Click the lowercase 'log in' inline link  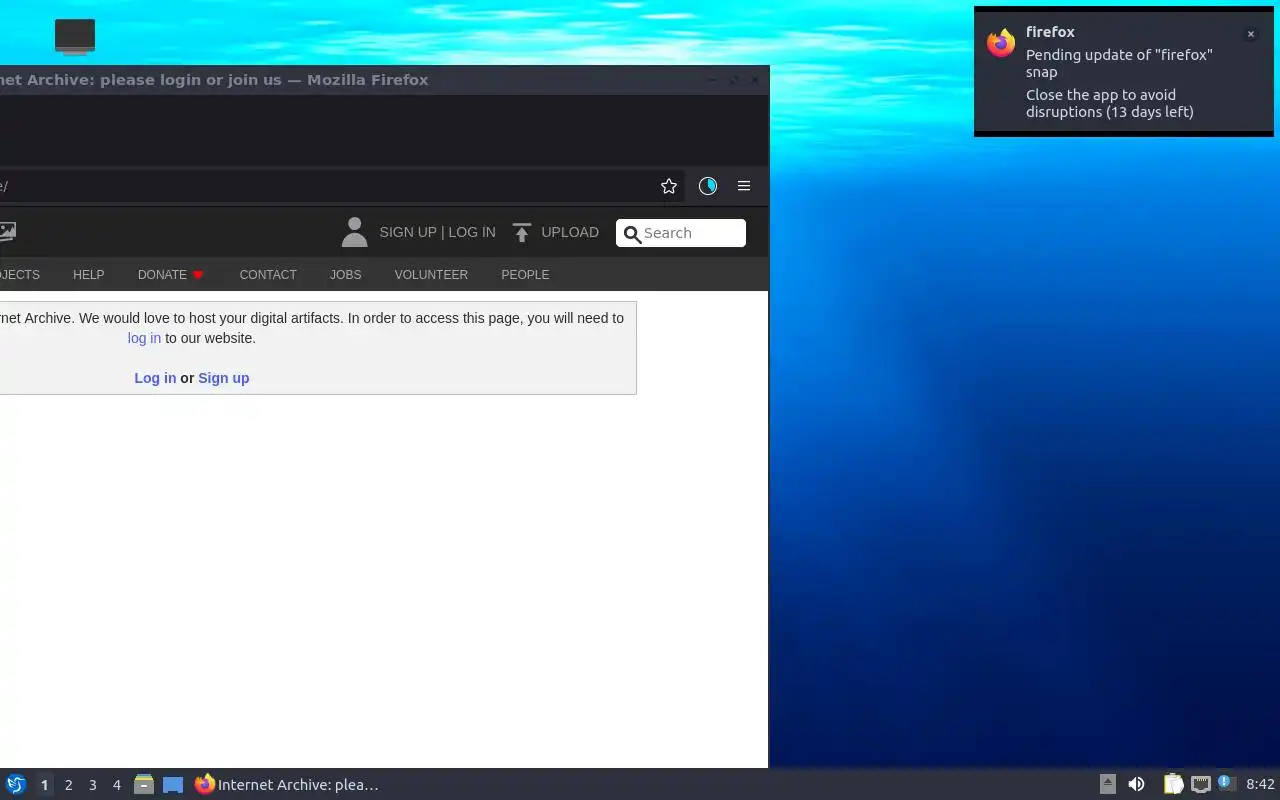144,338
